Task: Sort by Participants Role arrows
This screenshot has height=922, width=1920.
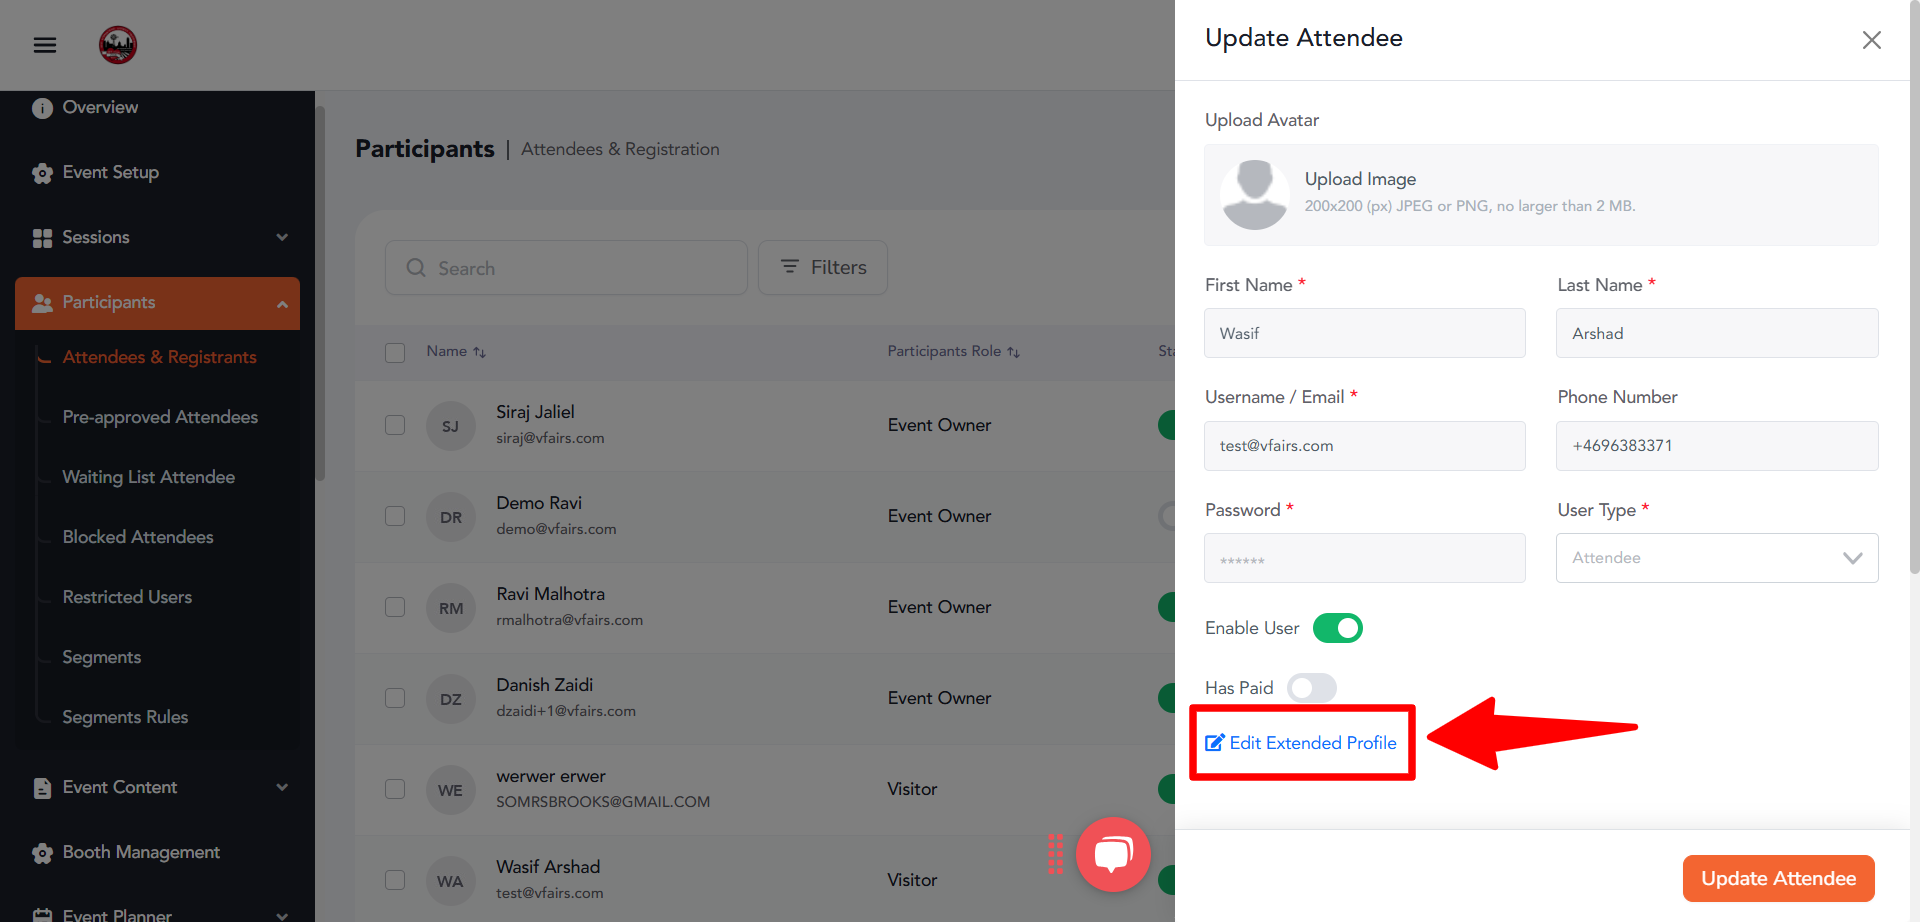Action: [1014, 352]
